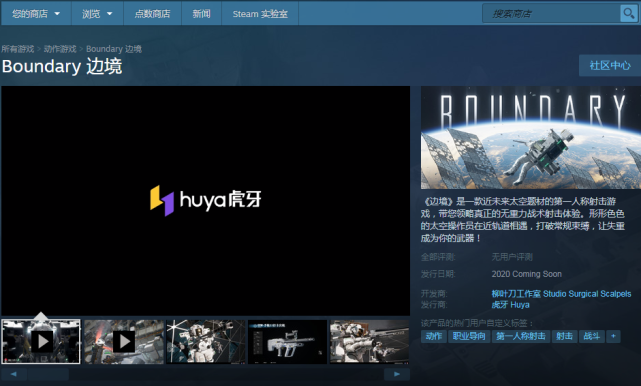Click the search magnifier icon

(x=629, y=13)
